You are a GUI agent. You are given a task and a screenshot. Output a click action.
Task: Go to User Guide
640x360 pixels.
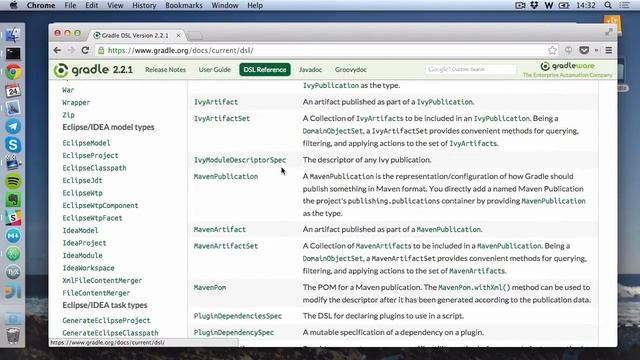[x=215, y=70]
